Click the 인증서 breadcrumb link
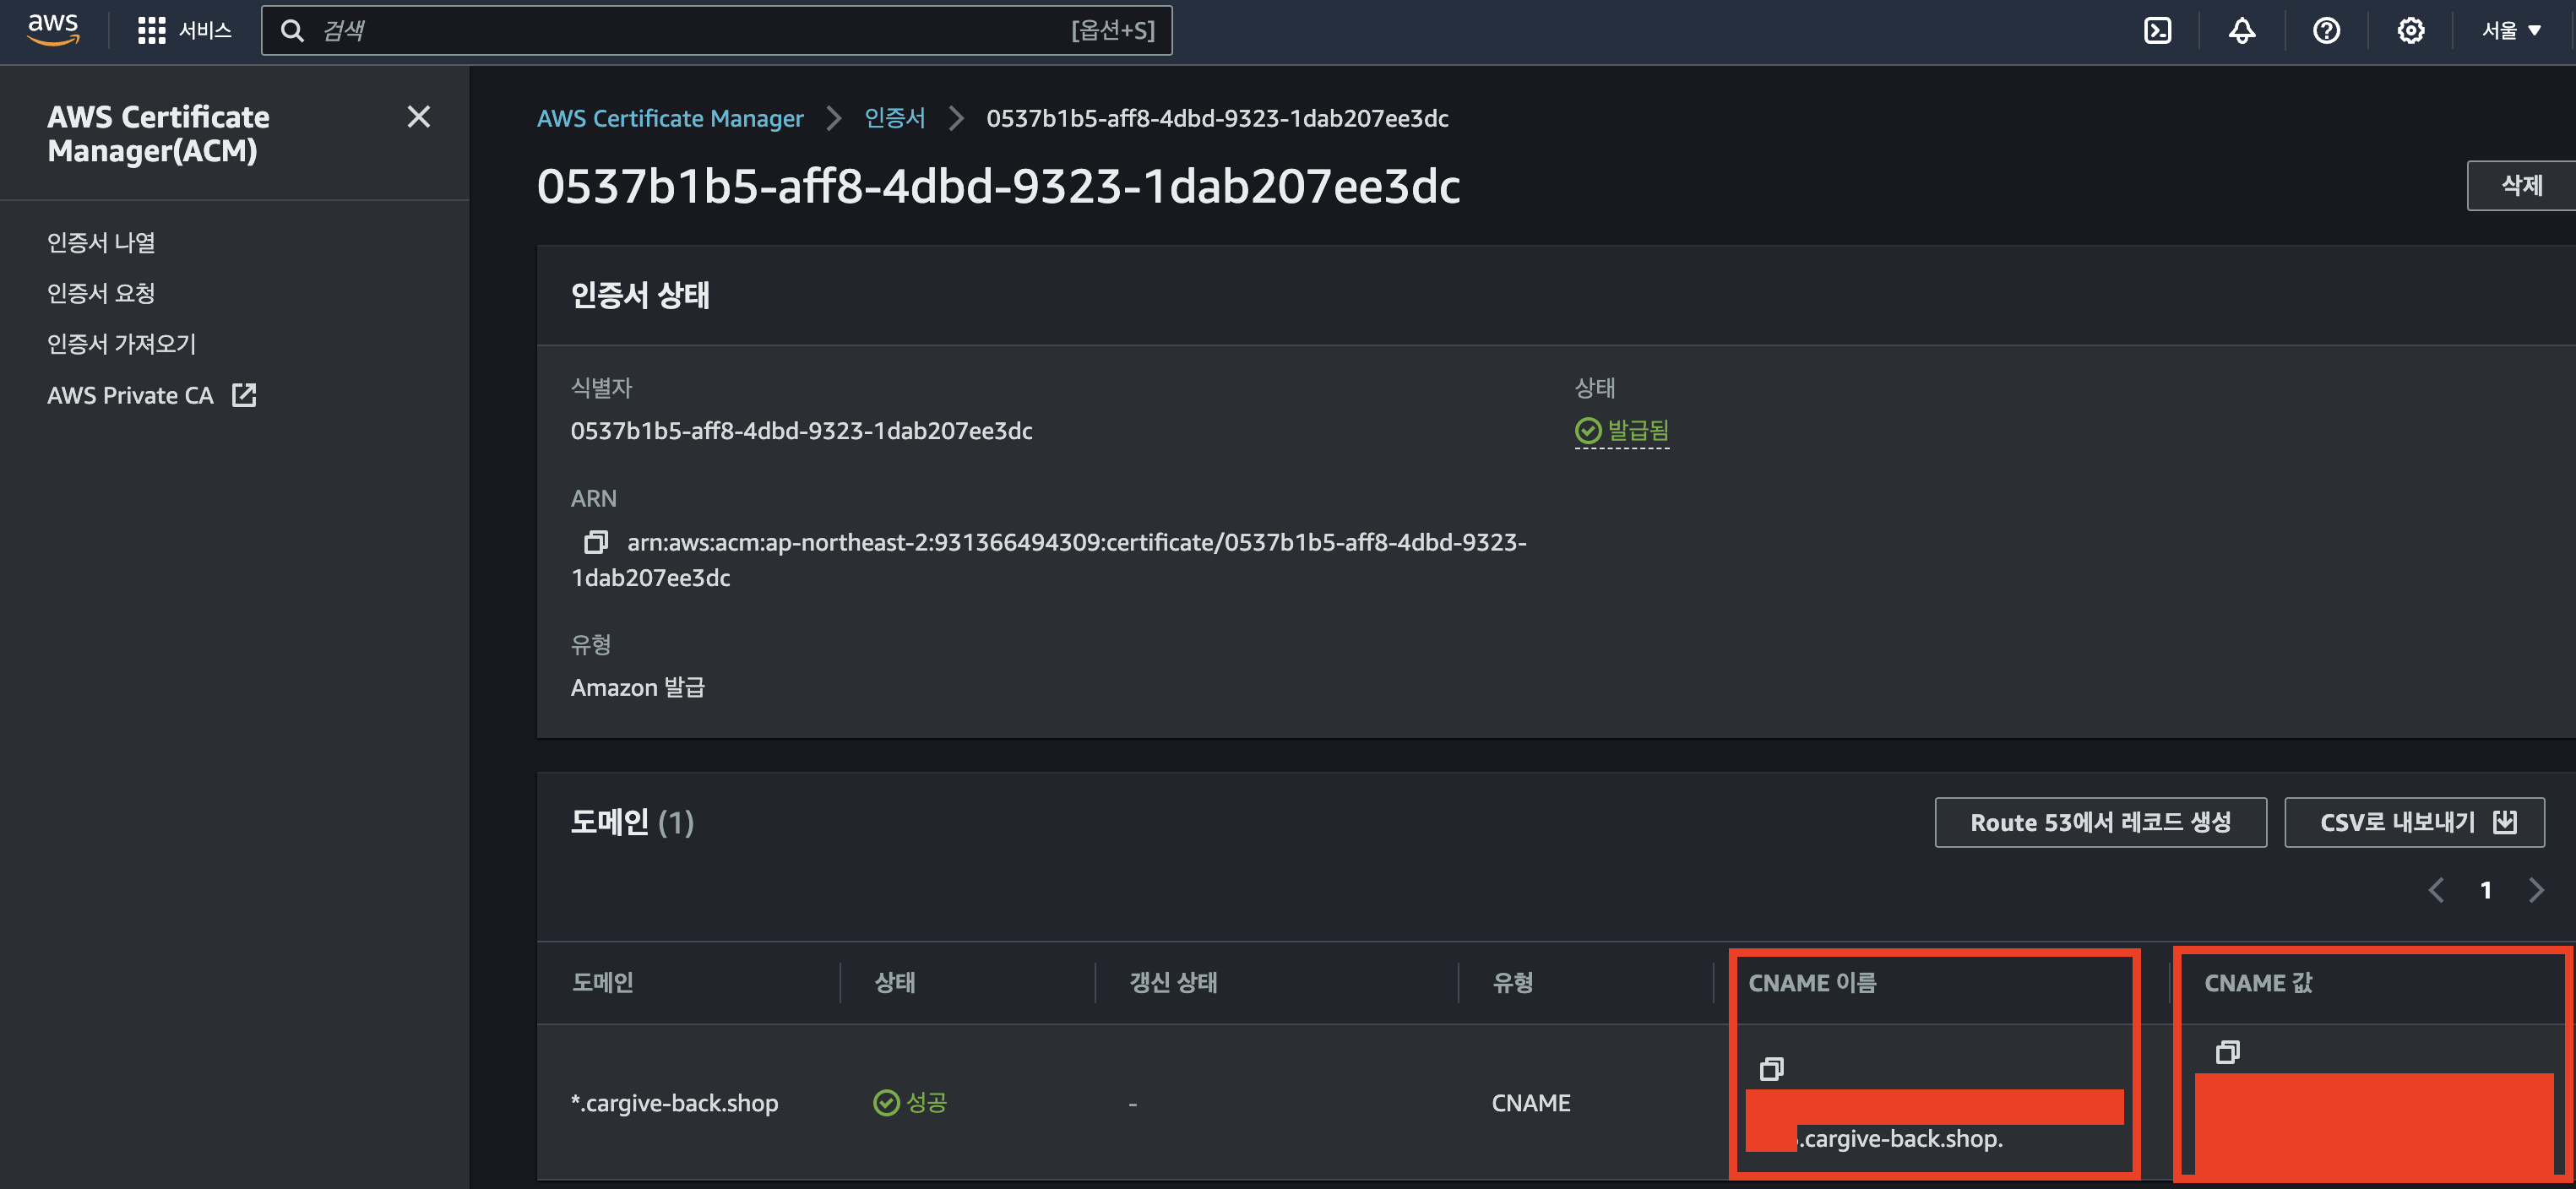Image resolution: width=2576 pixels, height=1189 pixels. (x=894, y=118)
